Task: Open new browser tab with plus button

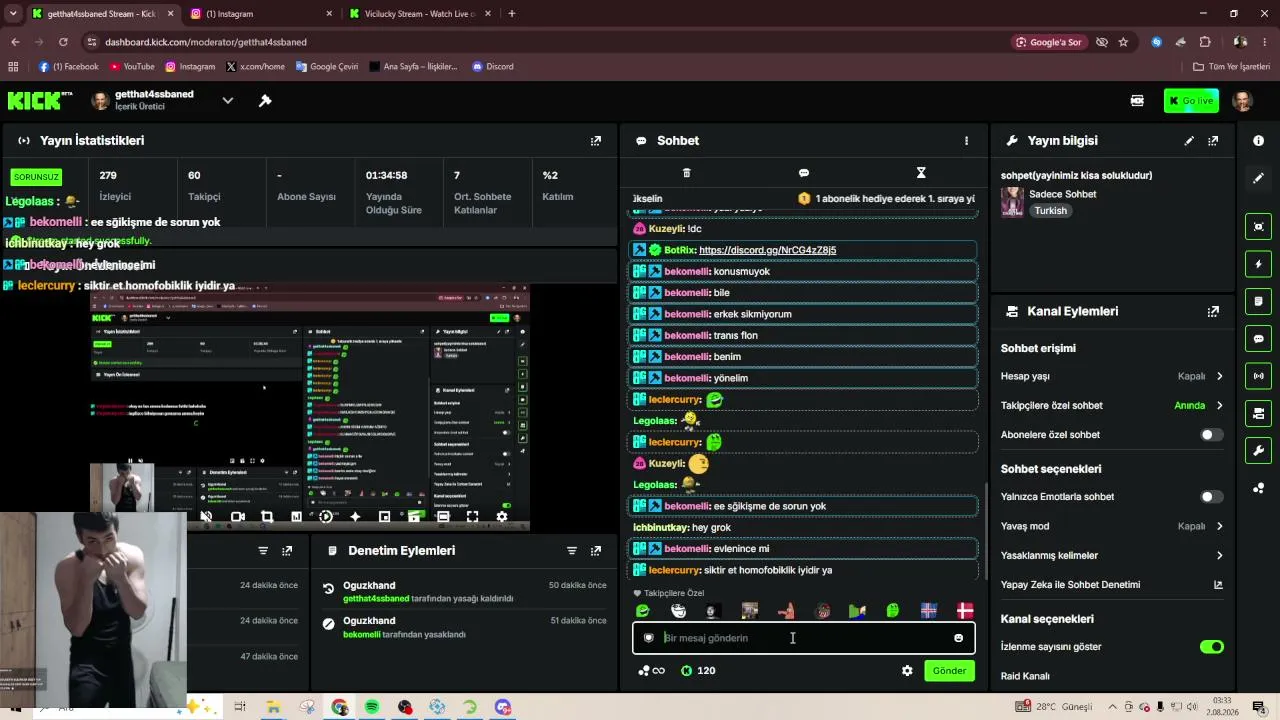Action: click(512, 14)
